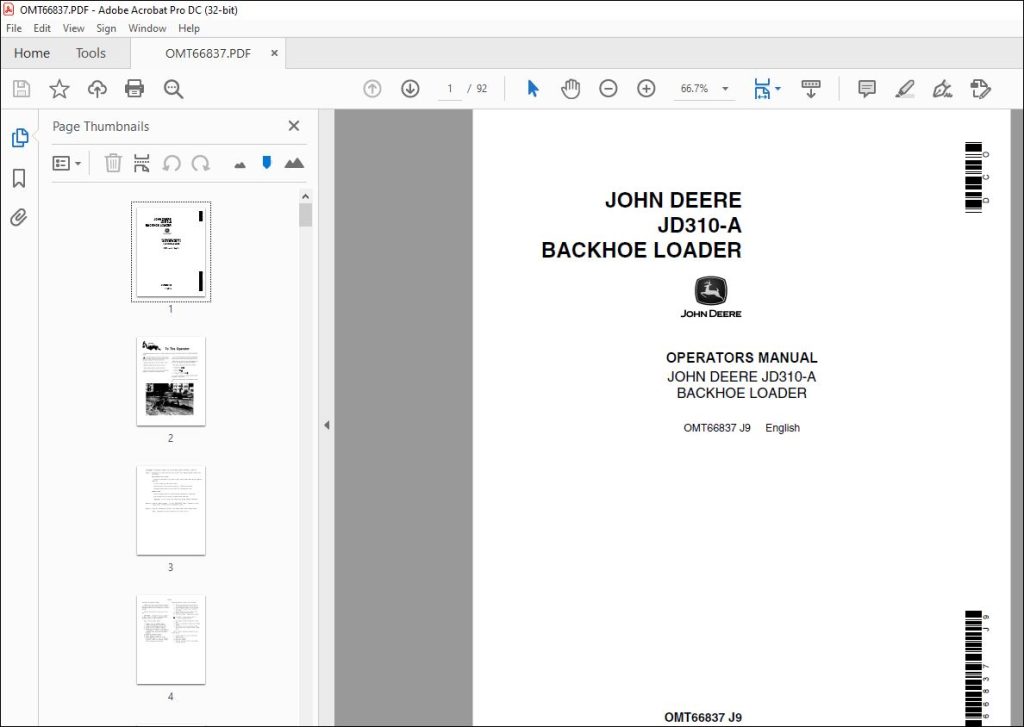
Task: Move the thumbnail size slider handle
Action: coord(266,162)
